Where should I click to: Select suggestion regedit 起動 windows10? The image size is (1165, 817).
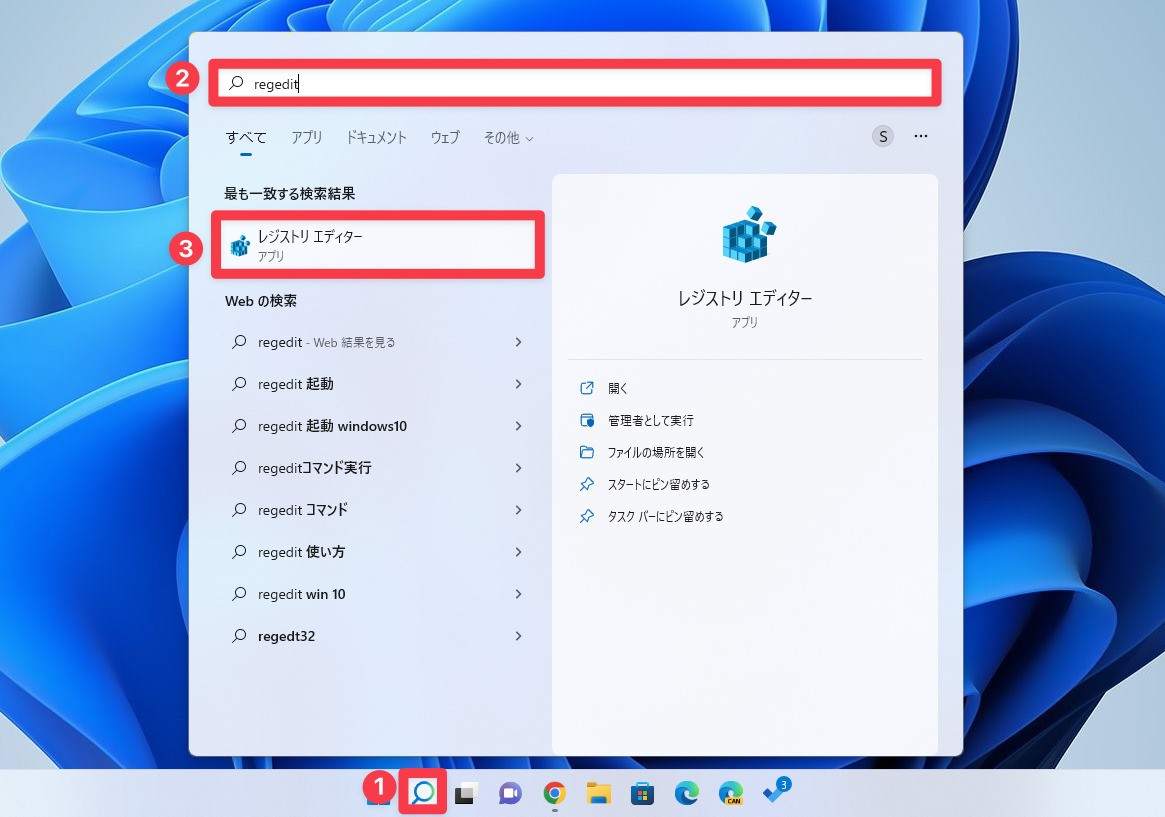click(377, 426)
